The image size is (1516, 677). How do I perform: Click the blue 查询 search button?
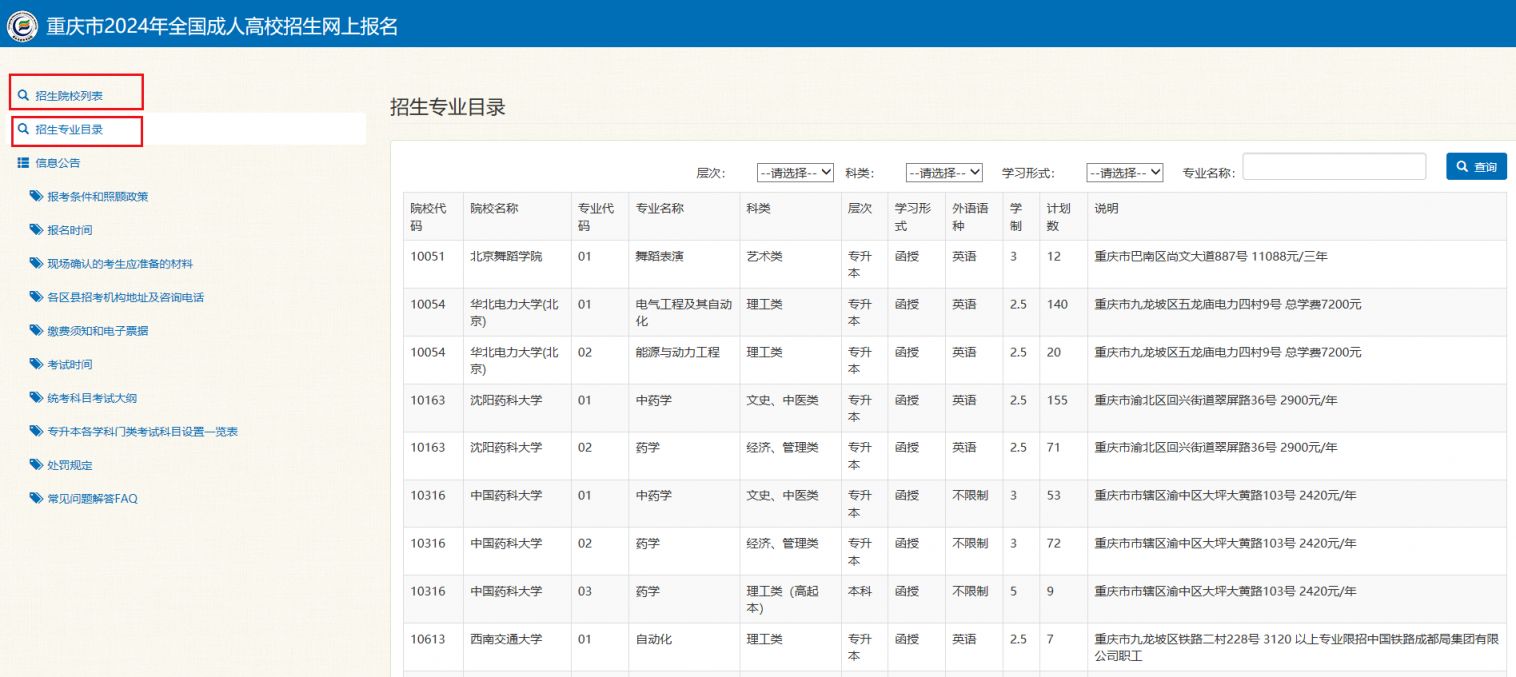pyautogui.click(x=1476, y=167)
